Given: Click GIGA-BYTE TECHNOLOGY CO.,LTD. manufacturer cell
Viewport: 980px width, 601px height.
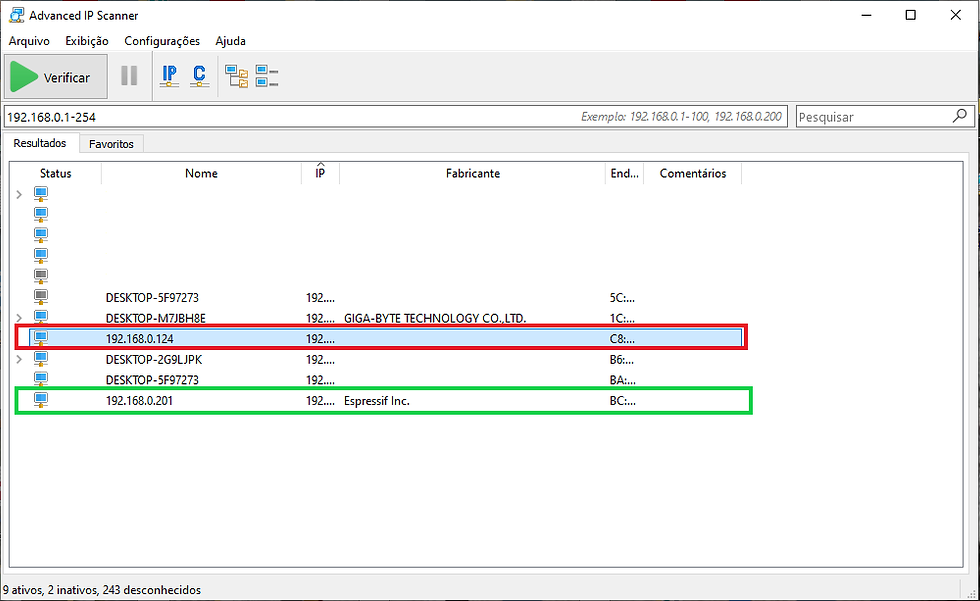Looking at the screenshot, I should point(435,318).
